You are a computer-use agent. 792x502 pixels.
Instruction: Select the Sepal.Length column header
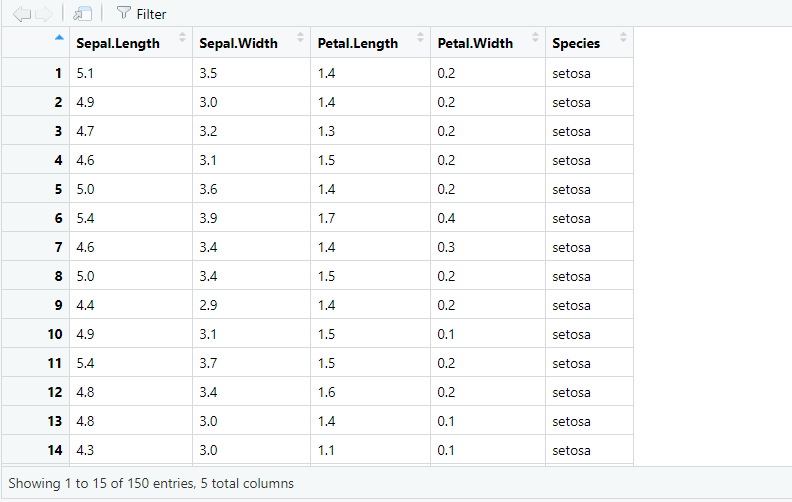pyautogui.click(x=117, y=43)
